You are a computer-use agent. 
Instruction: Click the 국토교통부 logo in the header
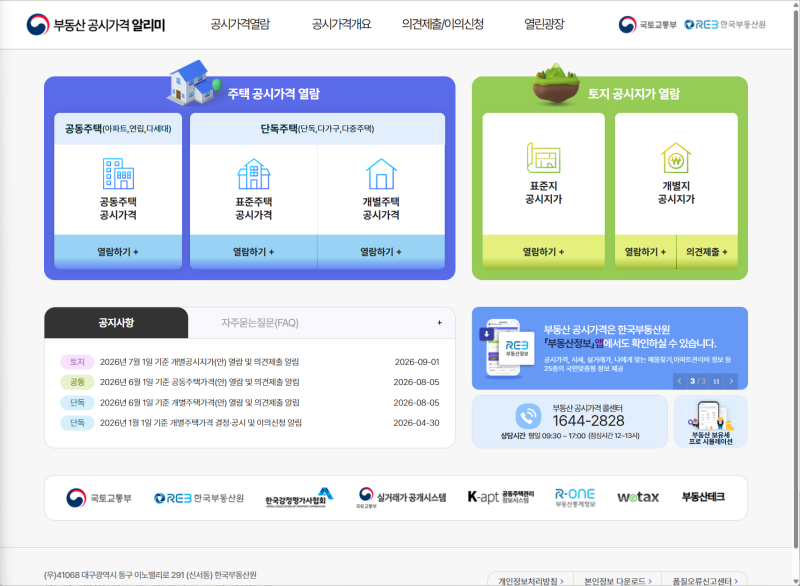coord(647,24)
